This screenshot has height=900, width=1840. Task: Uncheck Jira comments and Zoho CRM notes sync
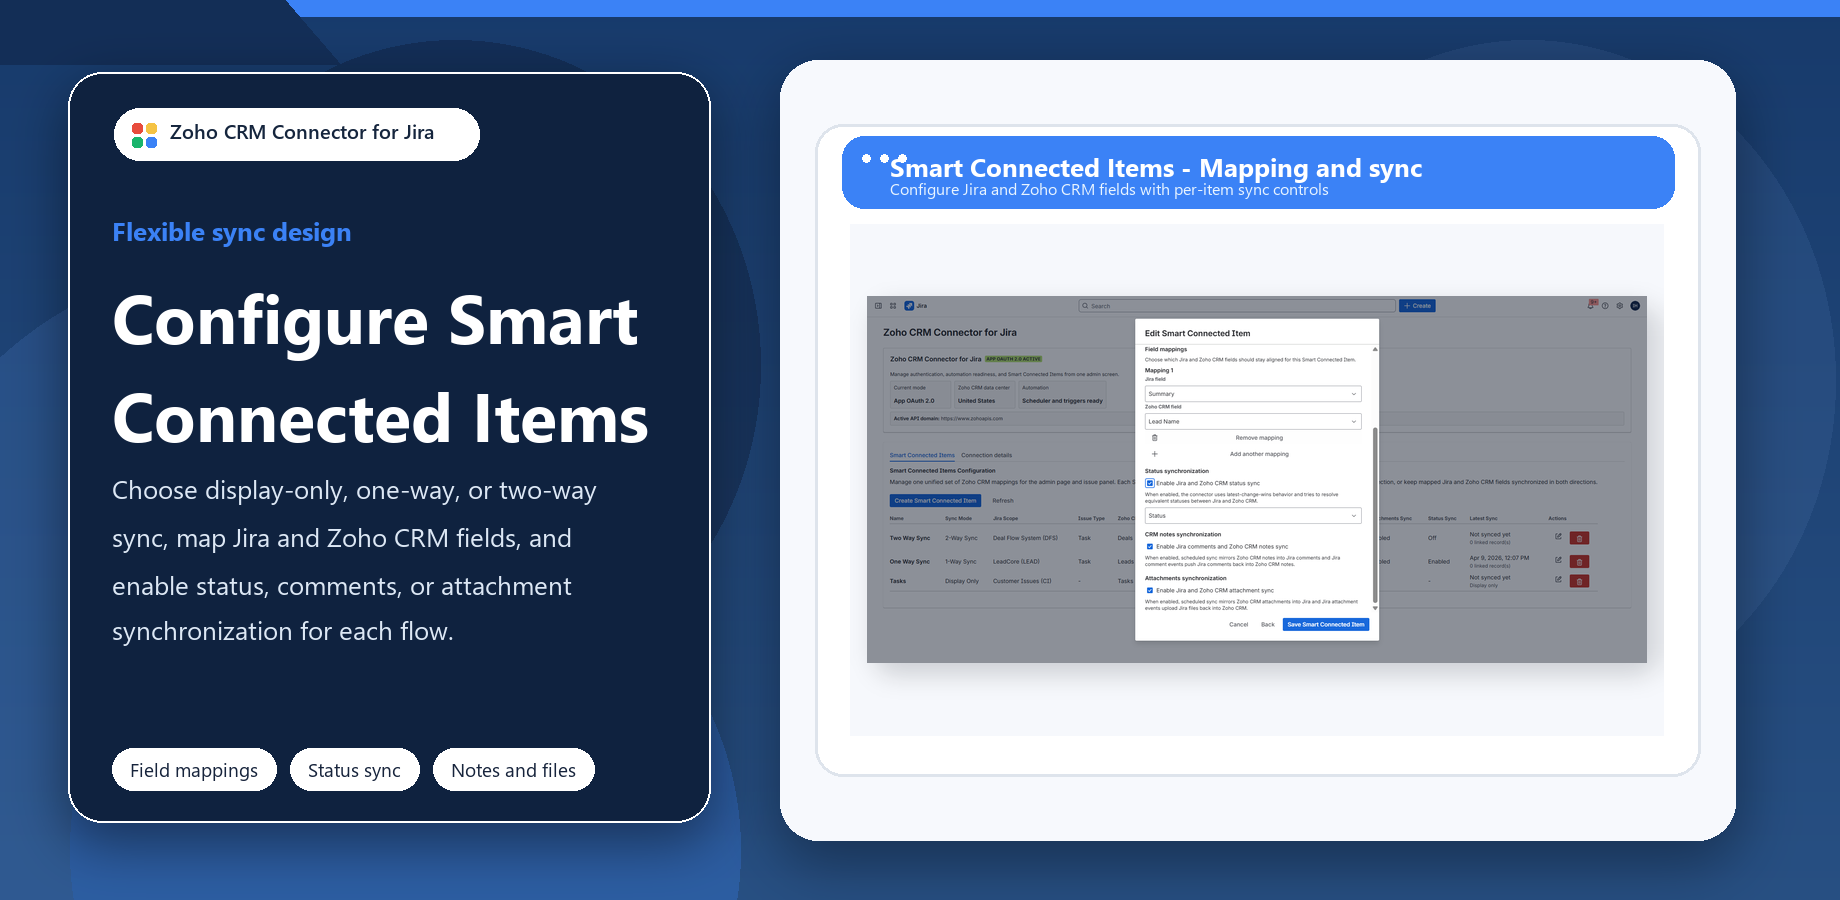coord(1150,546)
